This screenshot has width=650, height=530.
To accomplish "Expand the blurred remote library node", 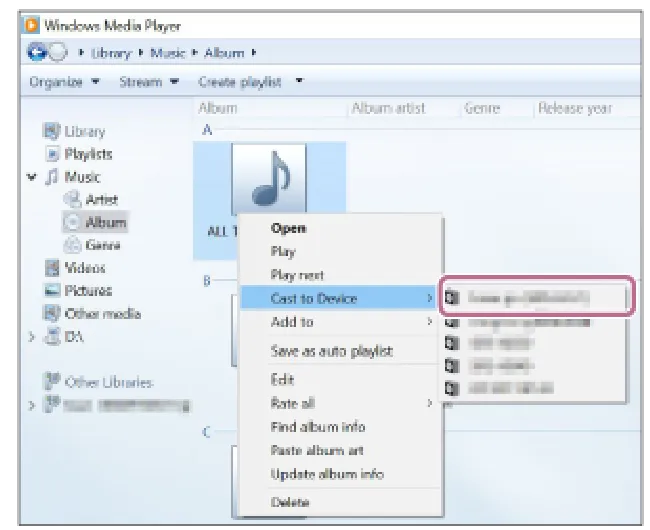I will pos(32,405).
